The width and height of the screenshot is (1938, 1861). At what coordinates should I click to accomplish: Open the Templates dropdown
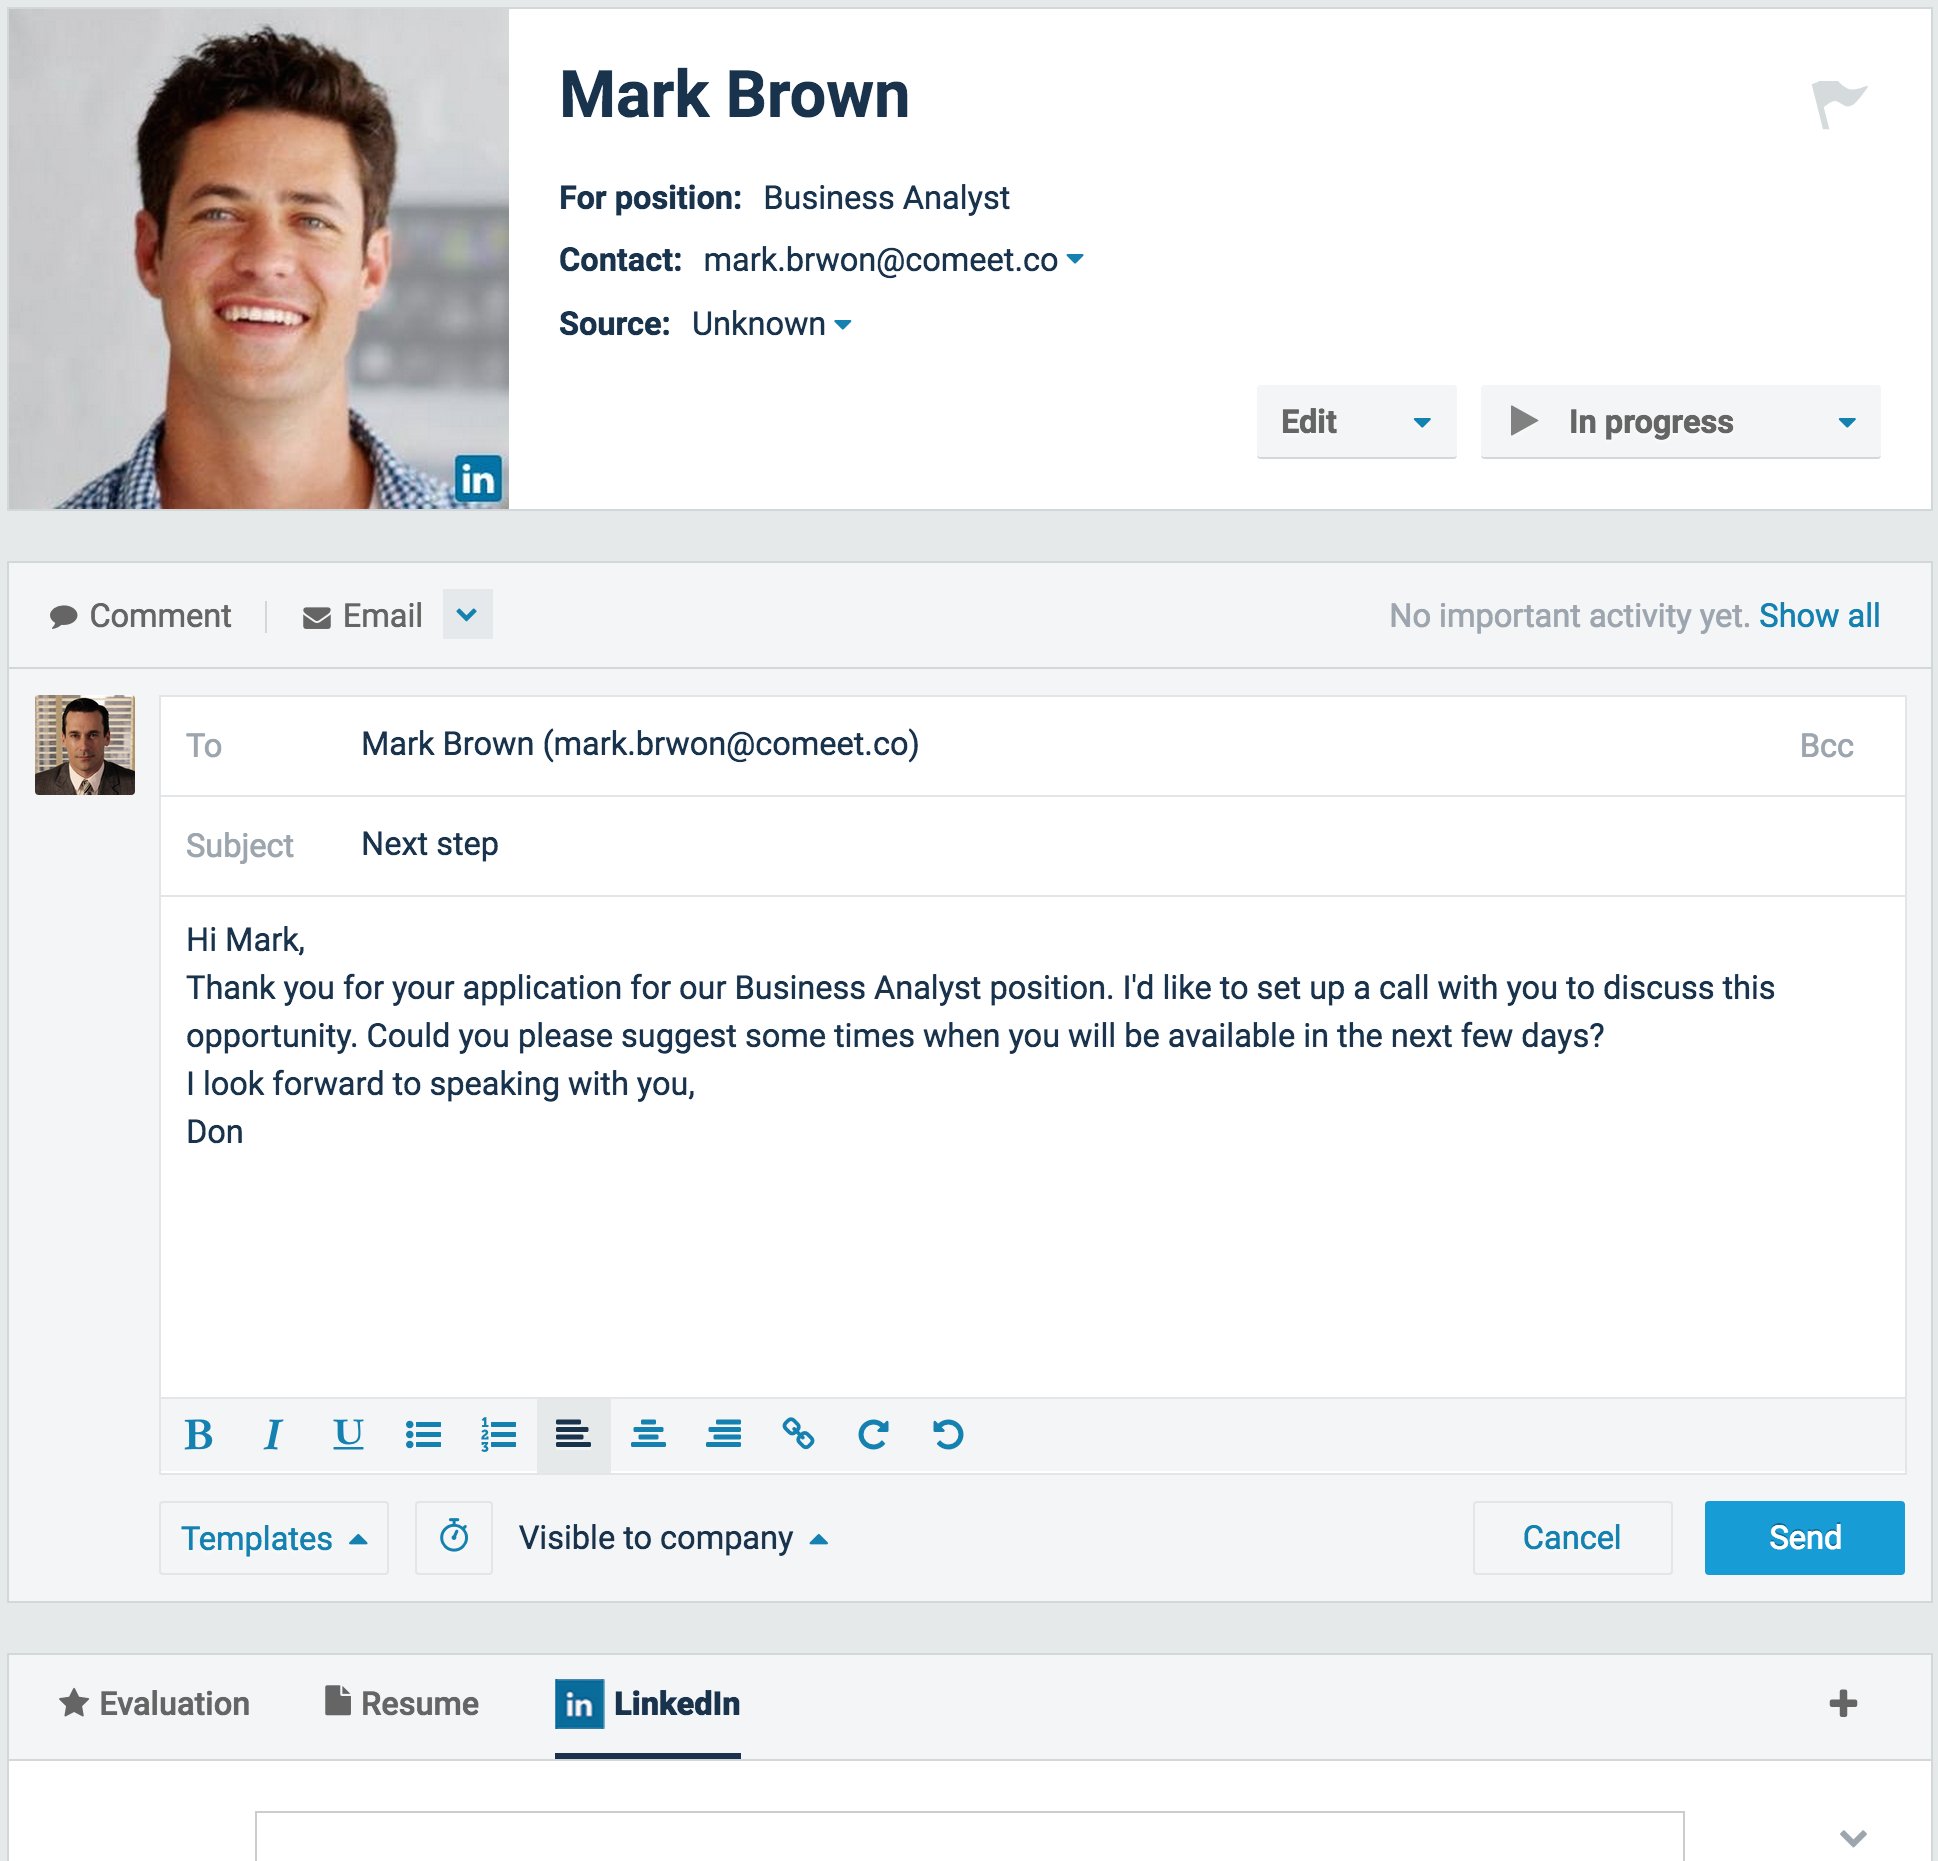coord(273,1538)
